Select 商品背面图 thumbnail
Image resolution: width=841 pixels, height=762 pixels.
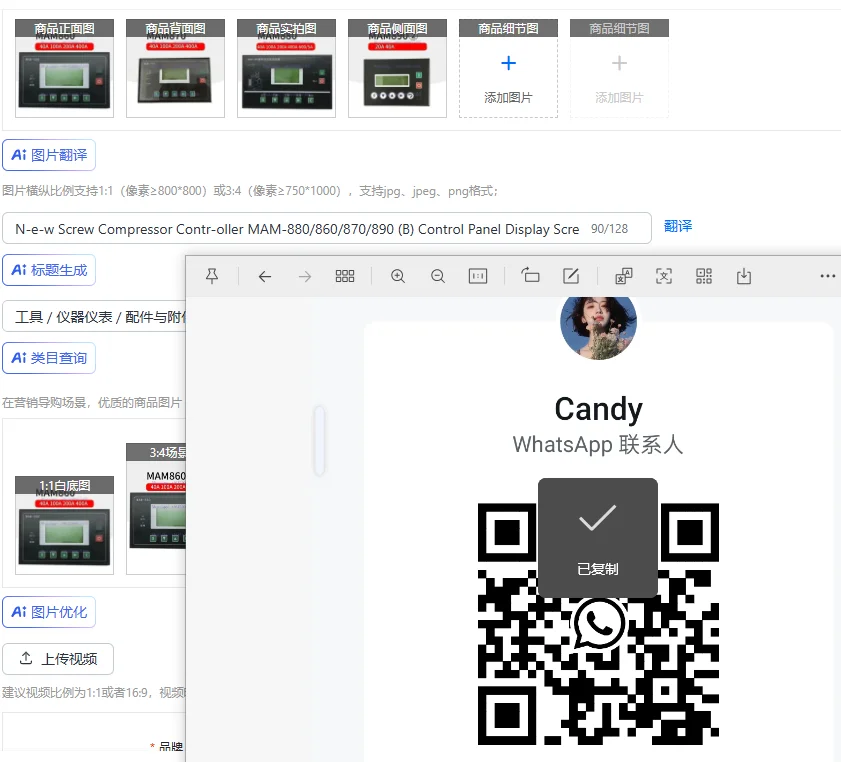pos(175,68)
